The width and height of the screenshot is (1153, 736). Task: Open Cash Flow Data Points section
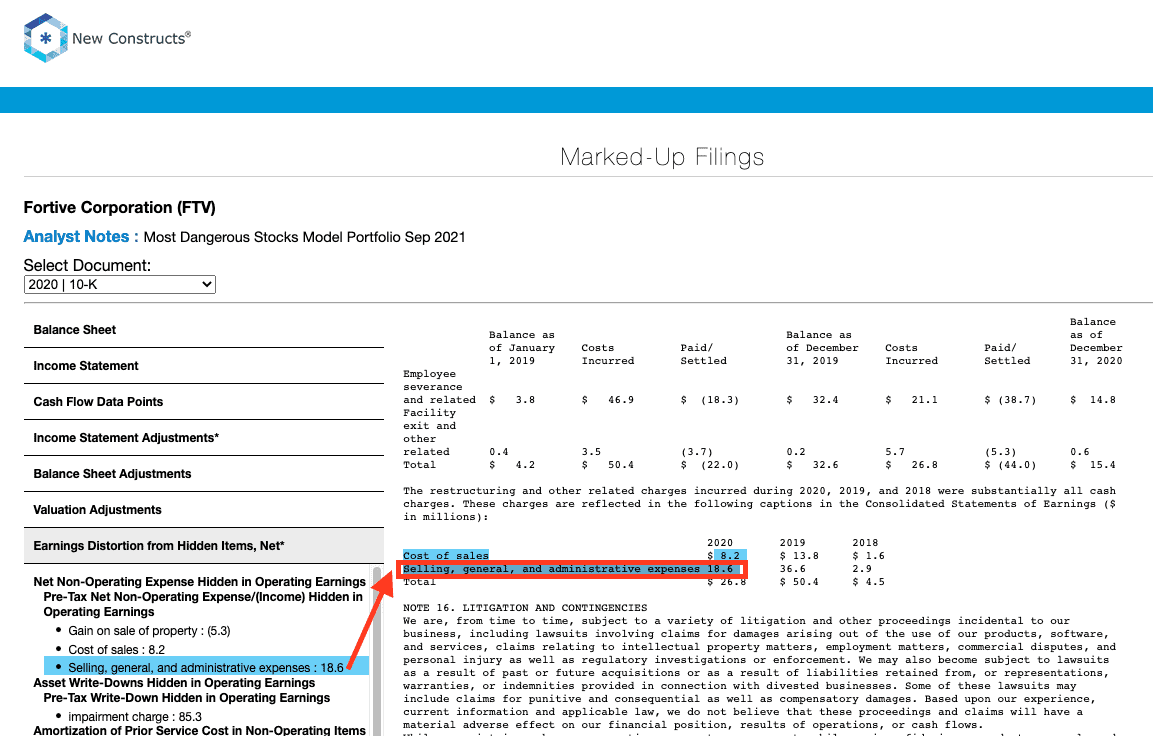click(x=204, y=401)
